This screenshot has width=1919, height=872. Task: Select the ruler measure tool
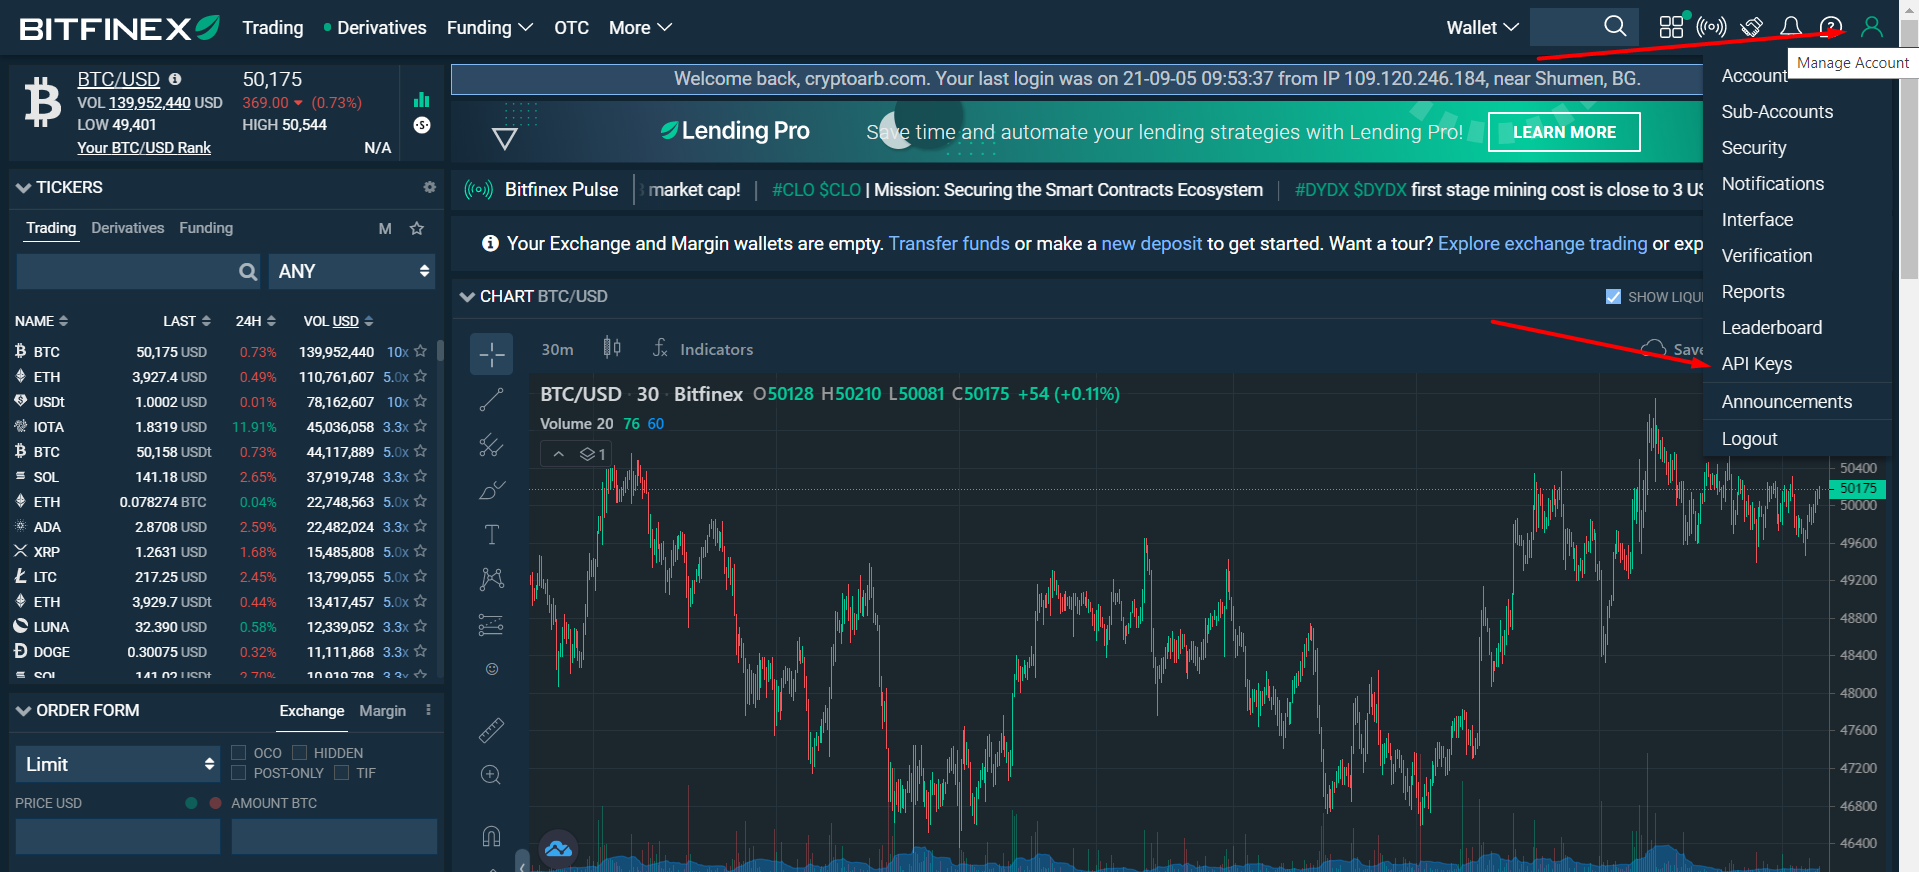[x=491, y=731]
